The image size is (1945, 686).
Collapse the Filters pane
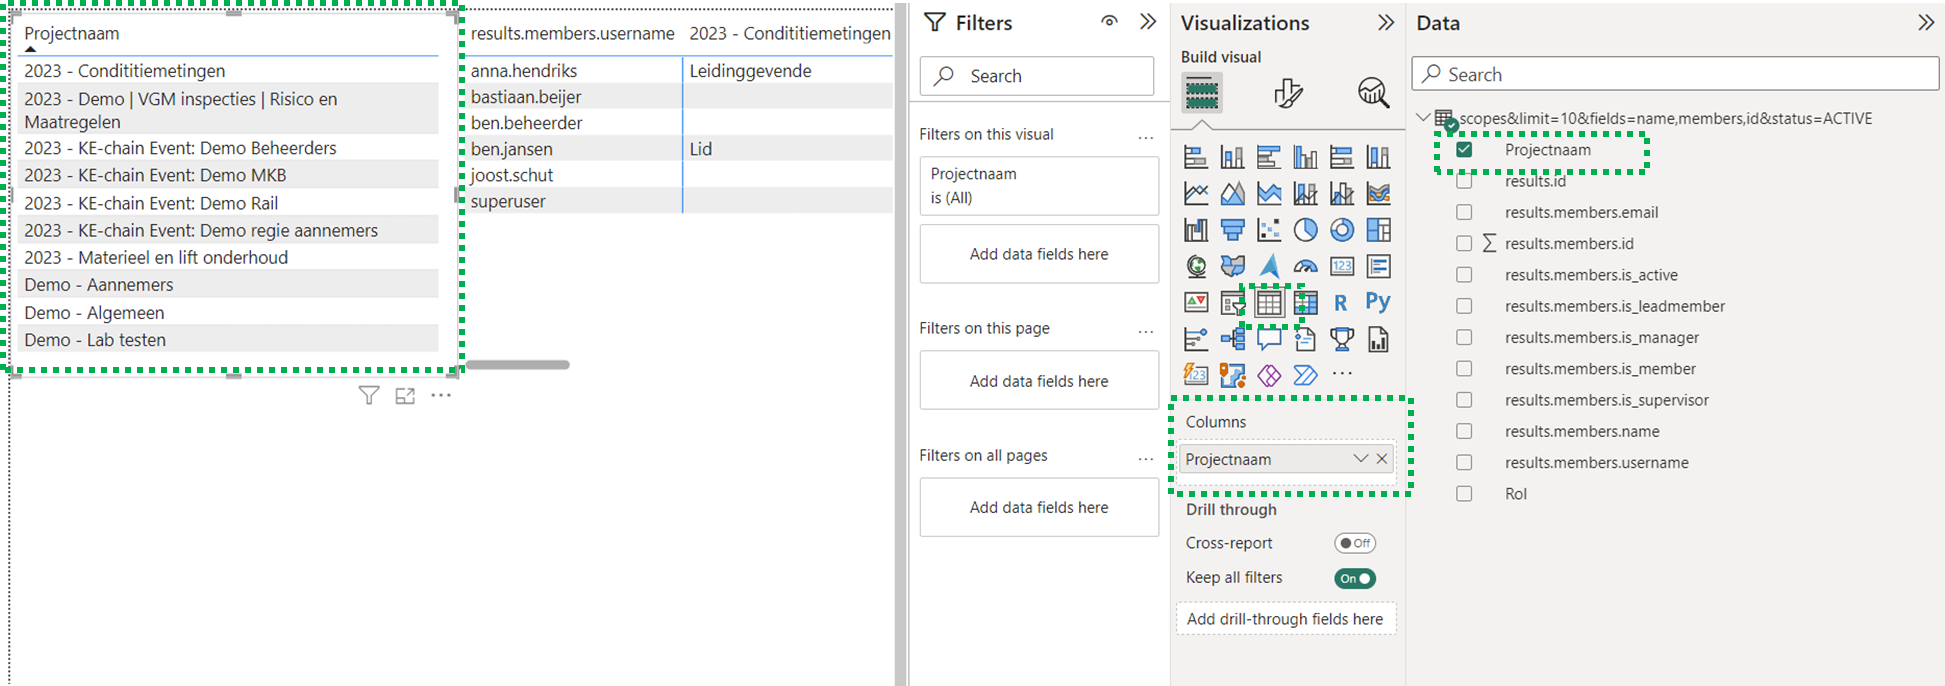tap(1148, 22)
